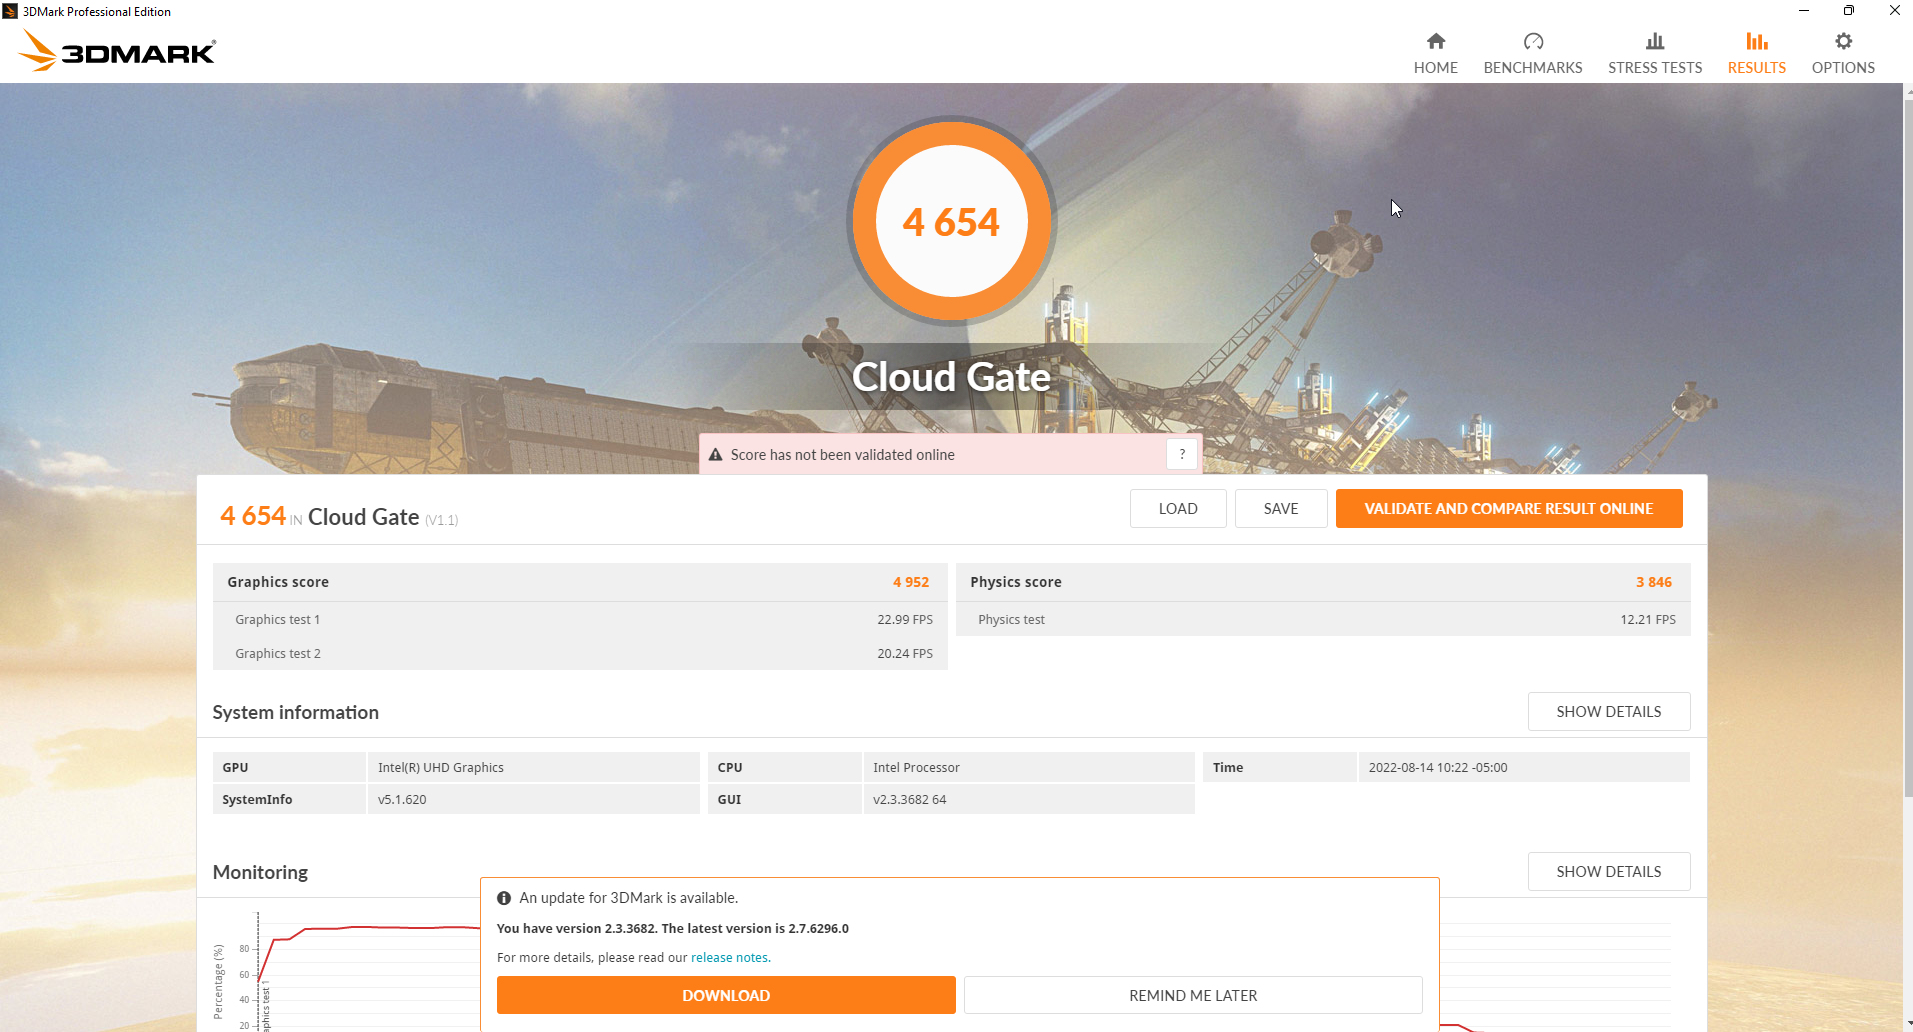This screenshot has width=1913, height=1032.
Task: Open the release notes link
Action: 730,957
